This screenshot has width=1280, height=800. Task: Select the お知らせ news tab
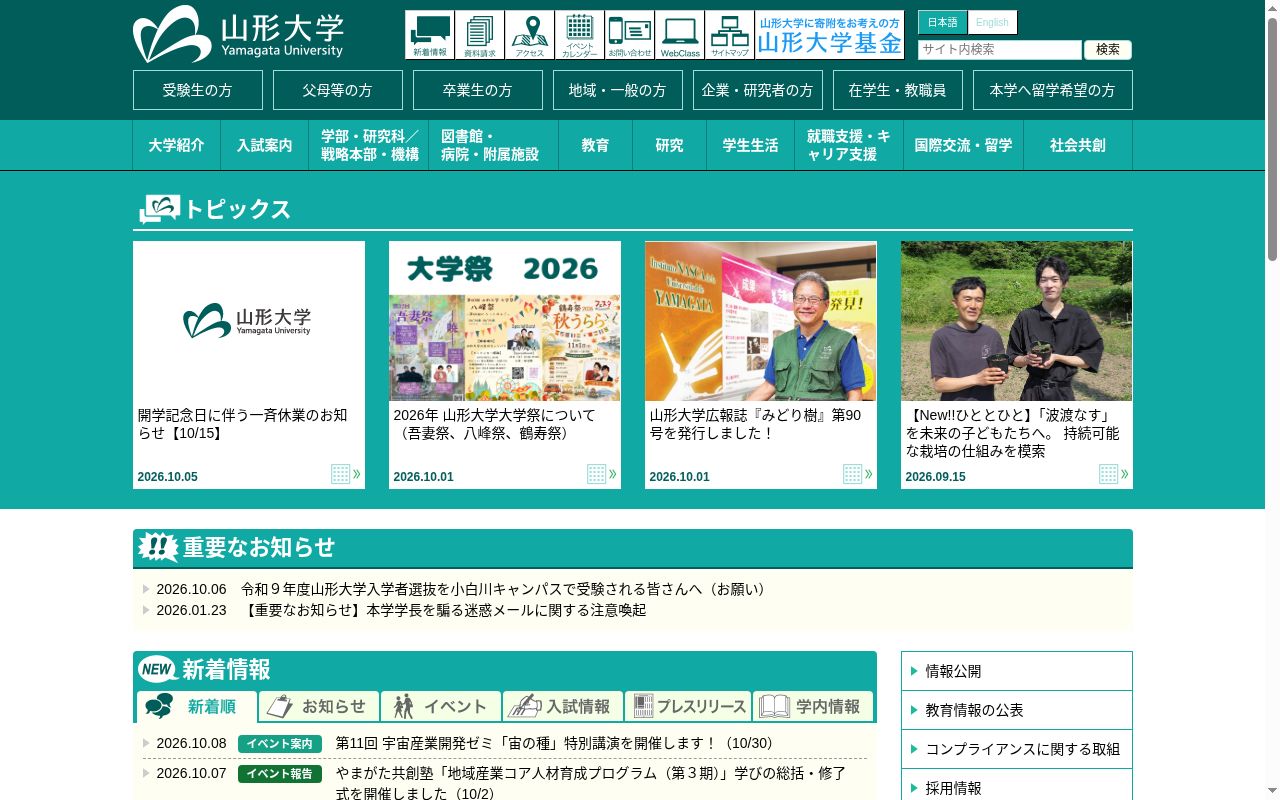click(319, 706)
